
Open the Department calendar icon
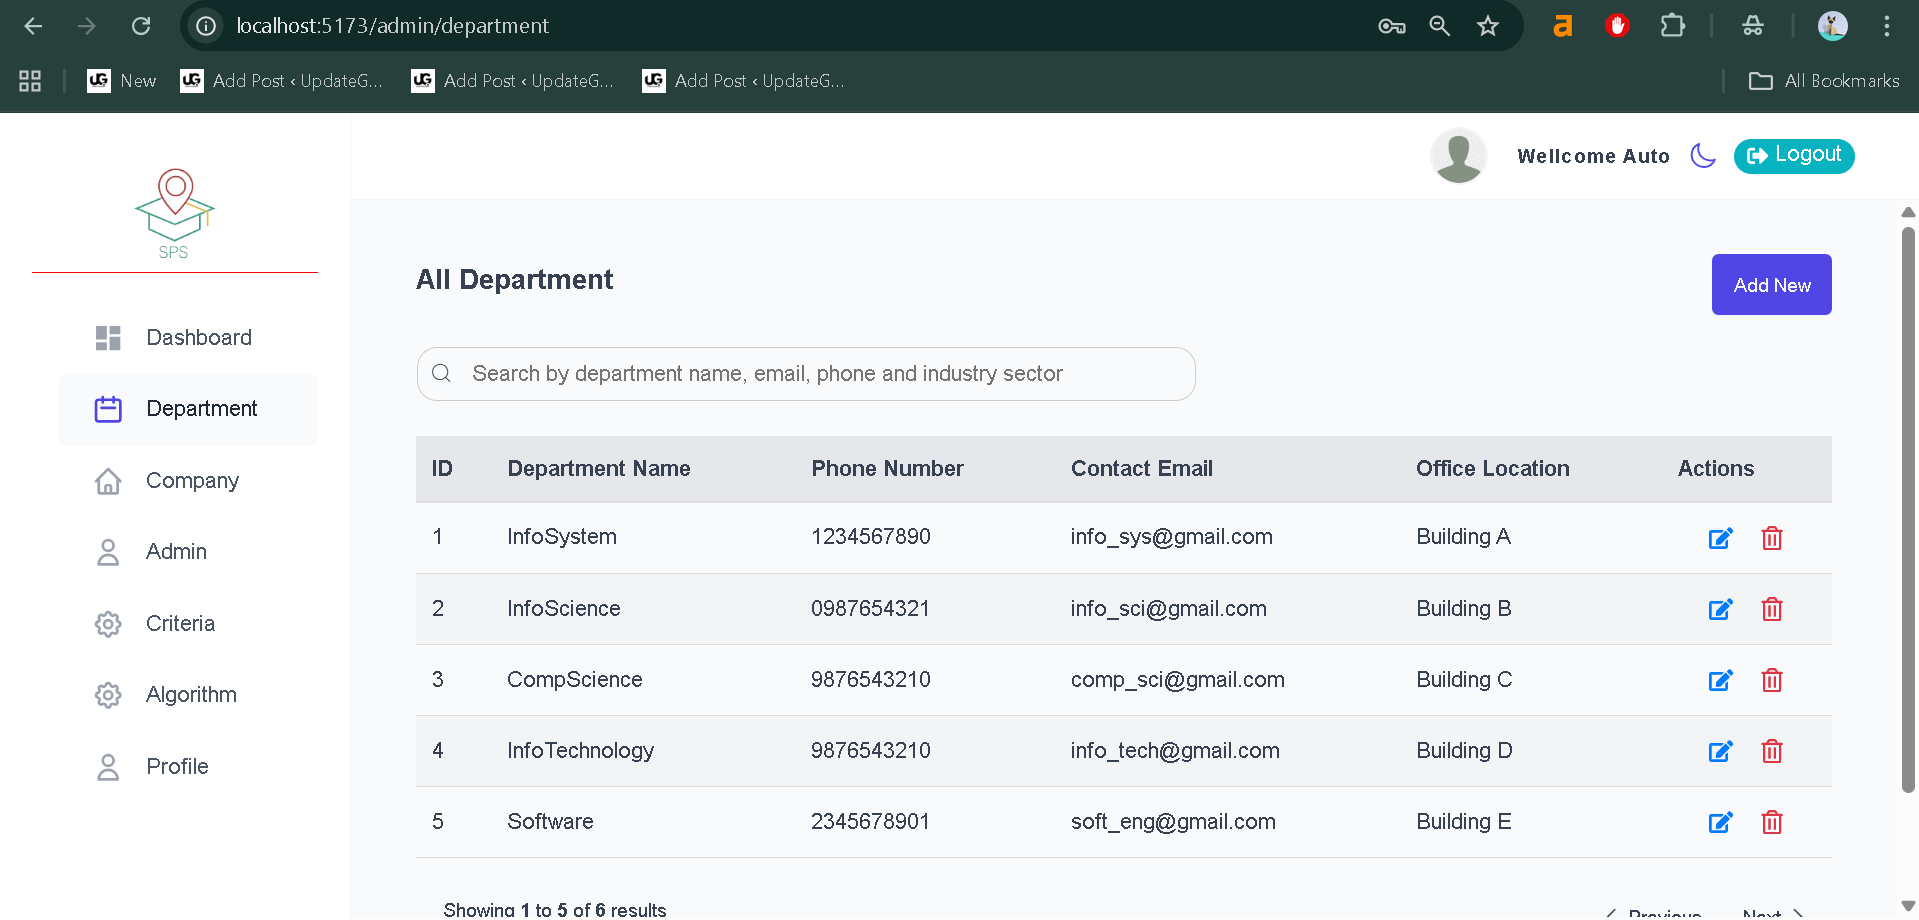tap(107, 409)
